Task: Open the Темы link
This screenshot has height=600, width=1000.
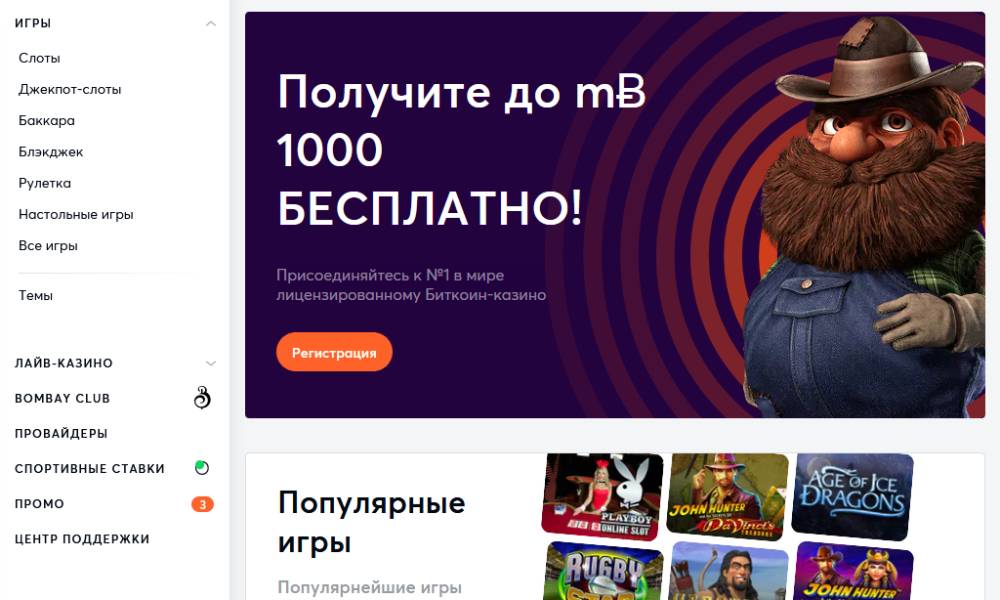Action: coord(36,295)
